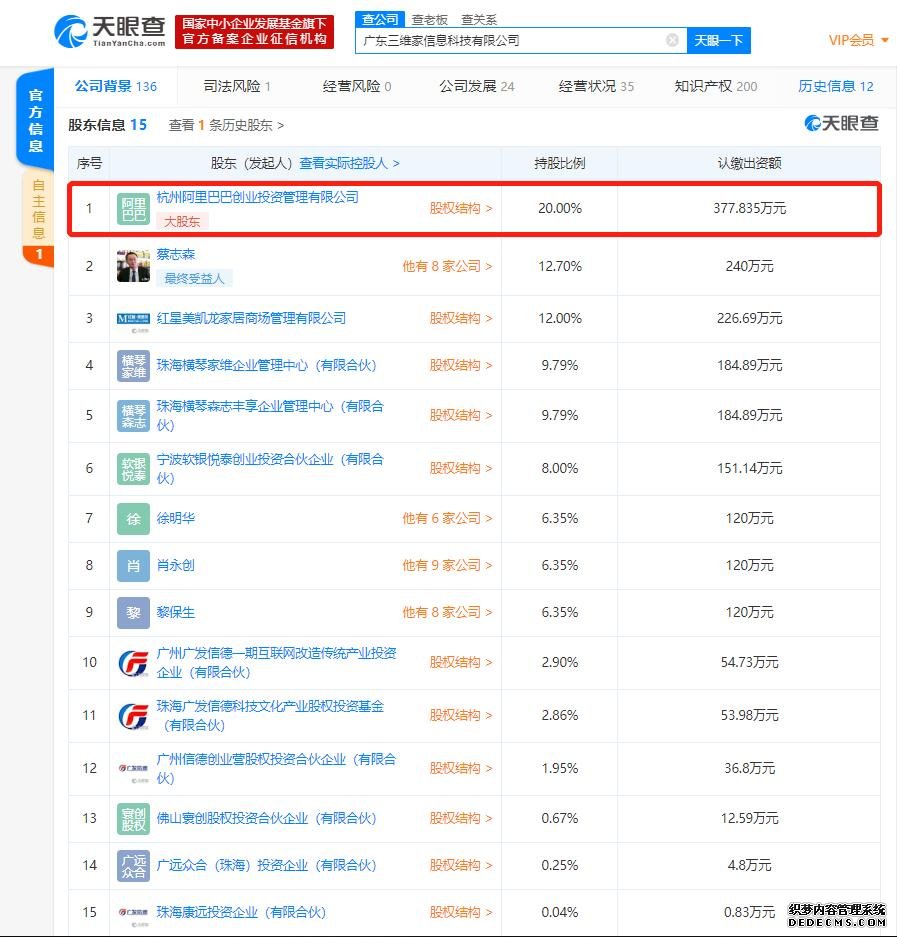Open the 杭州阿里巴巴创业投资管理有限公司 link
Screen dimensions: 897x937
click(258, 198)
